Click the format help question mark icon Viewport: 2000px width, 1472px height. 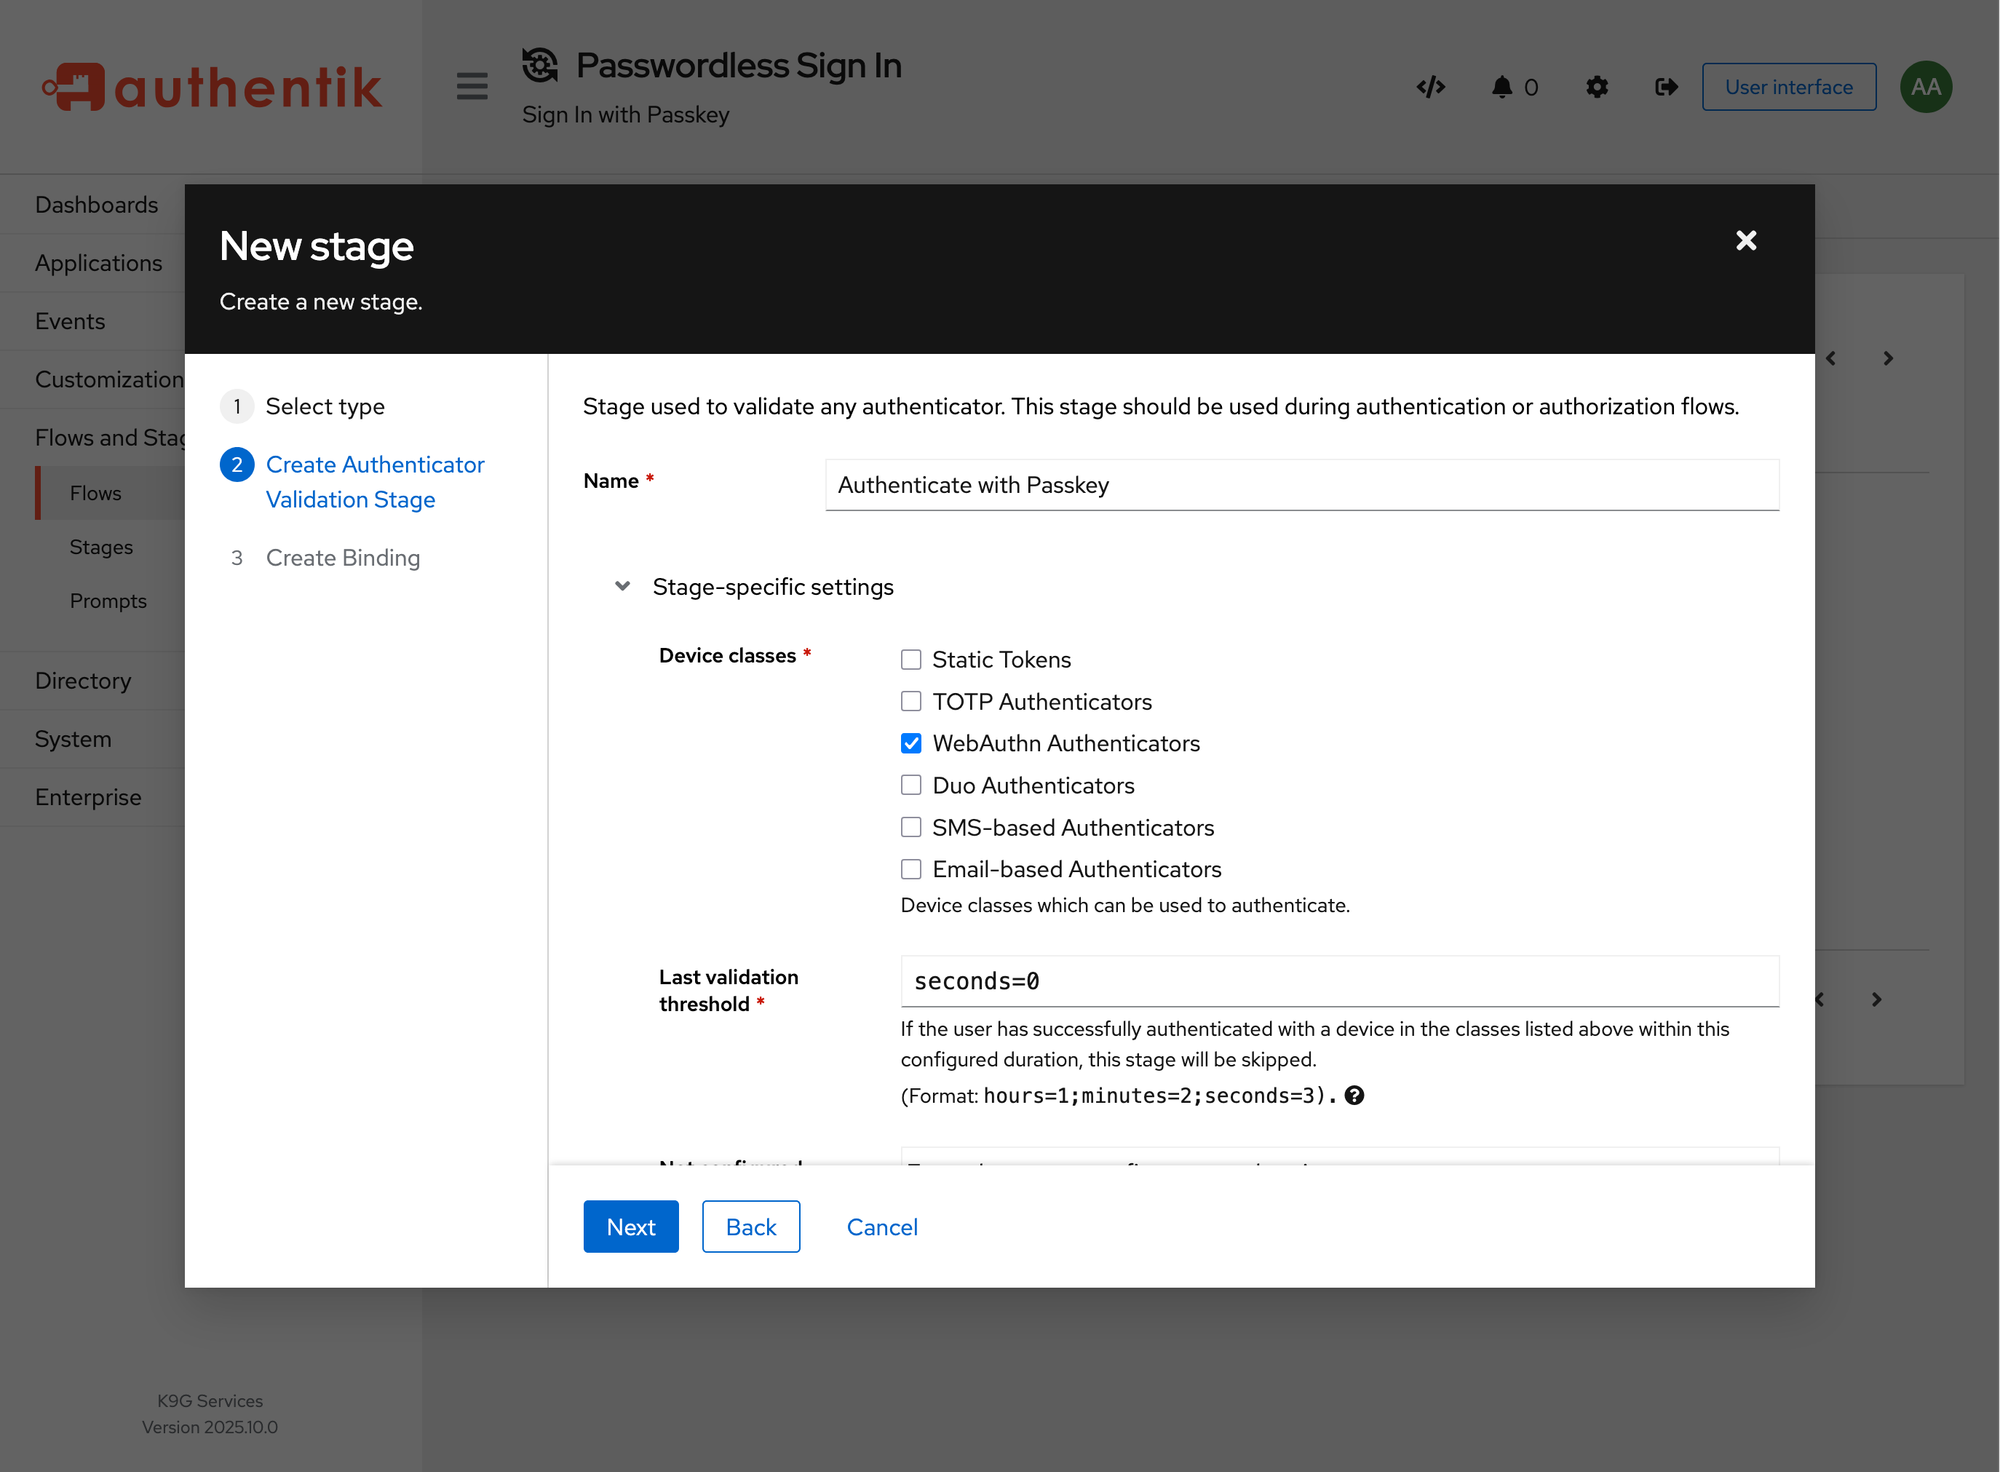click(x=1354, y=1095)
